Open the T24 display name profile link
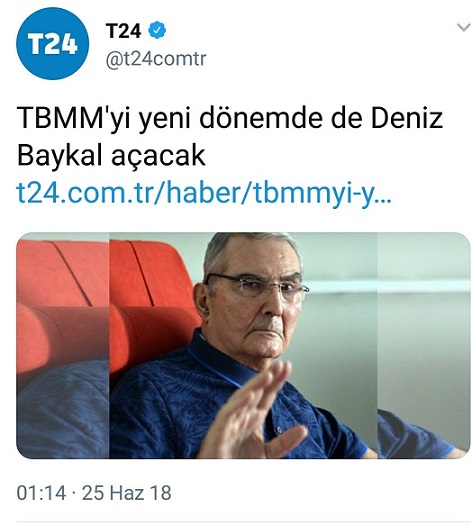Image resolution: width=472 pixels, height=525 pixels. point(124,31)
